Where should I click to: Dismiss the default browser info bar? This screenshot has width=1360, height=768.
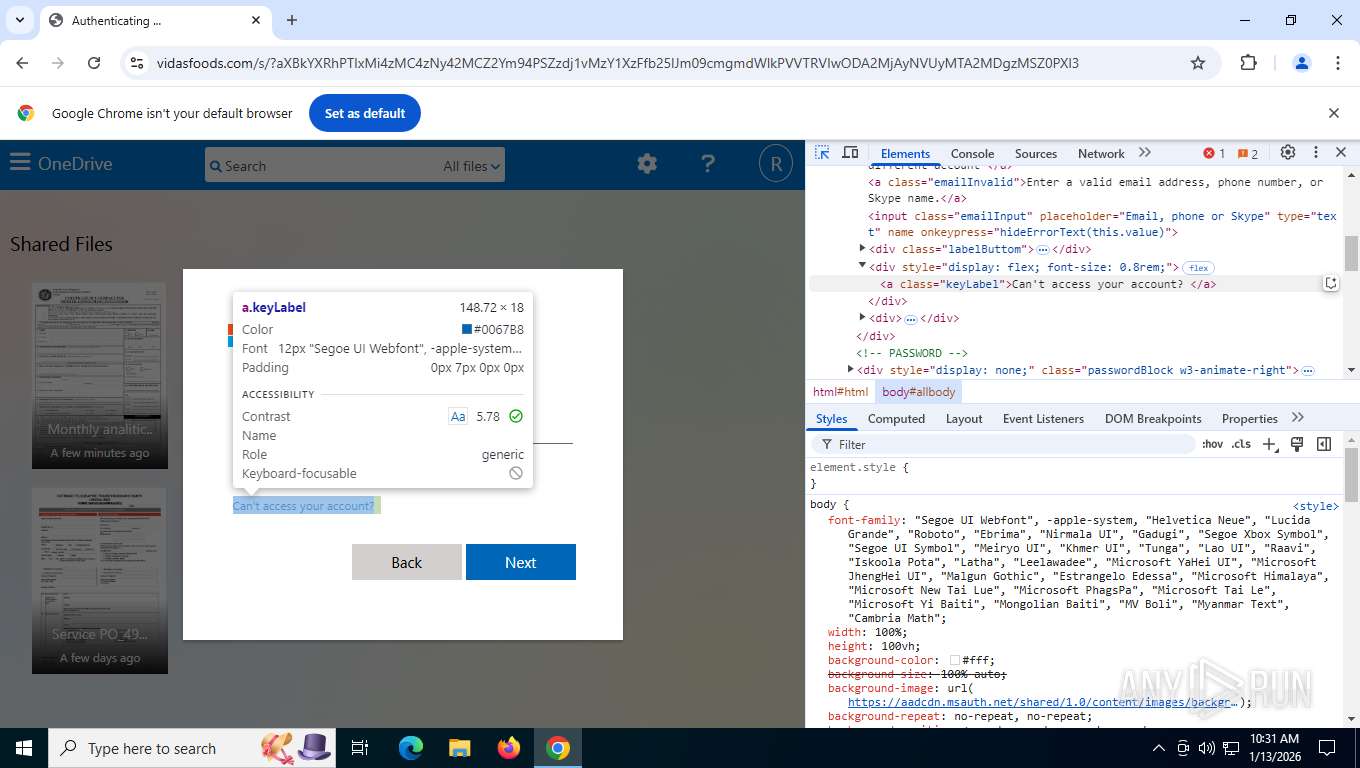pyautogui.click(x=1333, y=113)
